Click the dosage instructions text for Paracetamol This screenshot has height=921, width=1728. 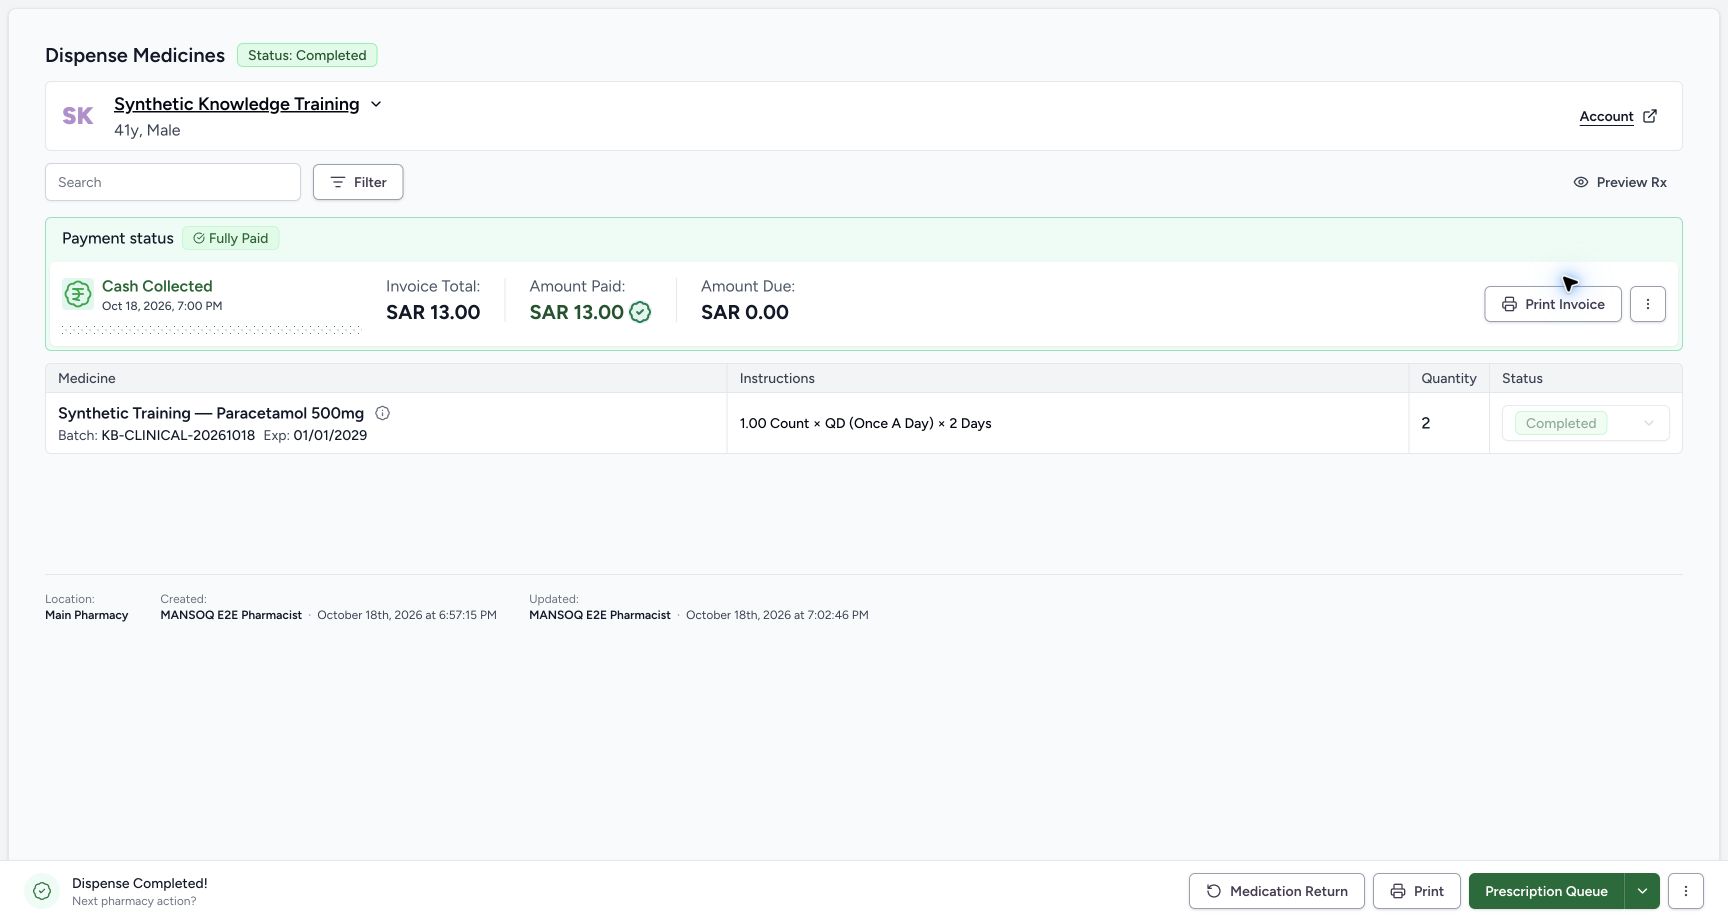coord(866,423)
